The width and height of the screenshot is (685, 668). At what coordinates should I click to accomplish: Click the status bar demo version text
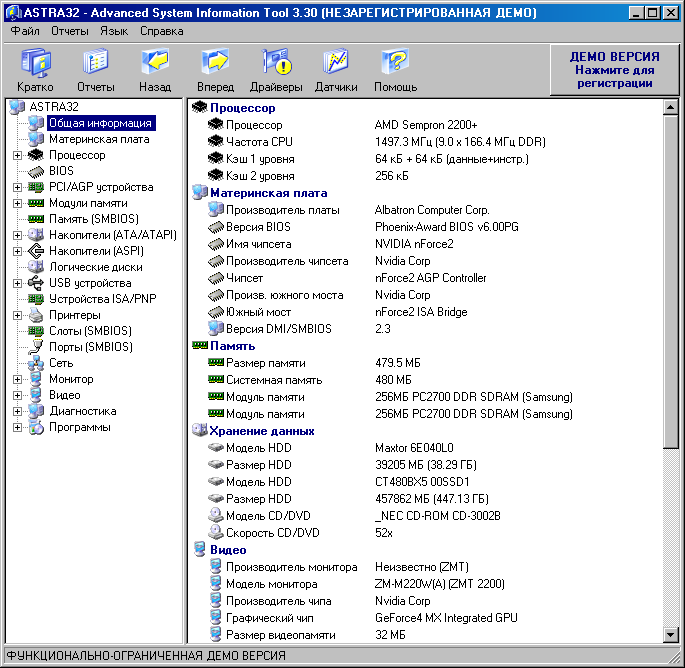146,655
